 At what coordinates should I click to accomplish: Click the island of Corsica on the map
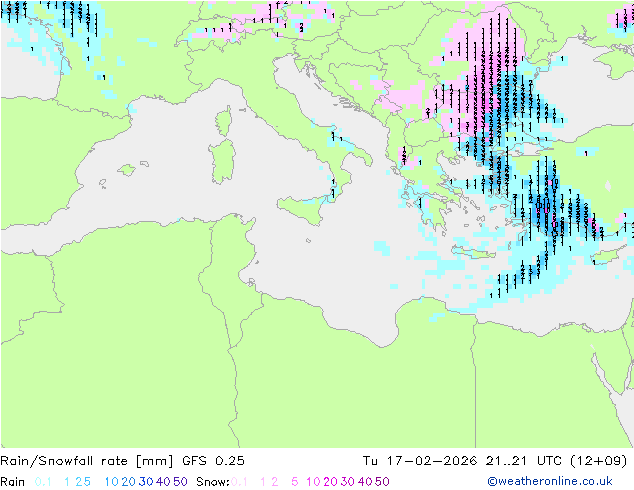pyautogui.click(x=225, y=121)
